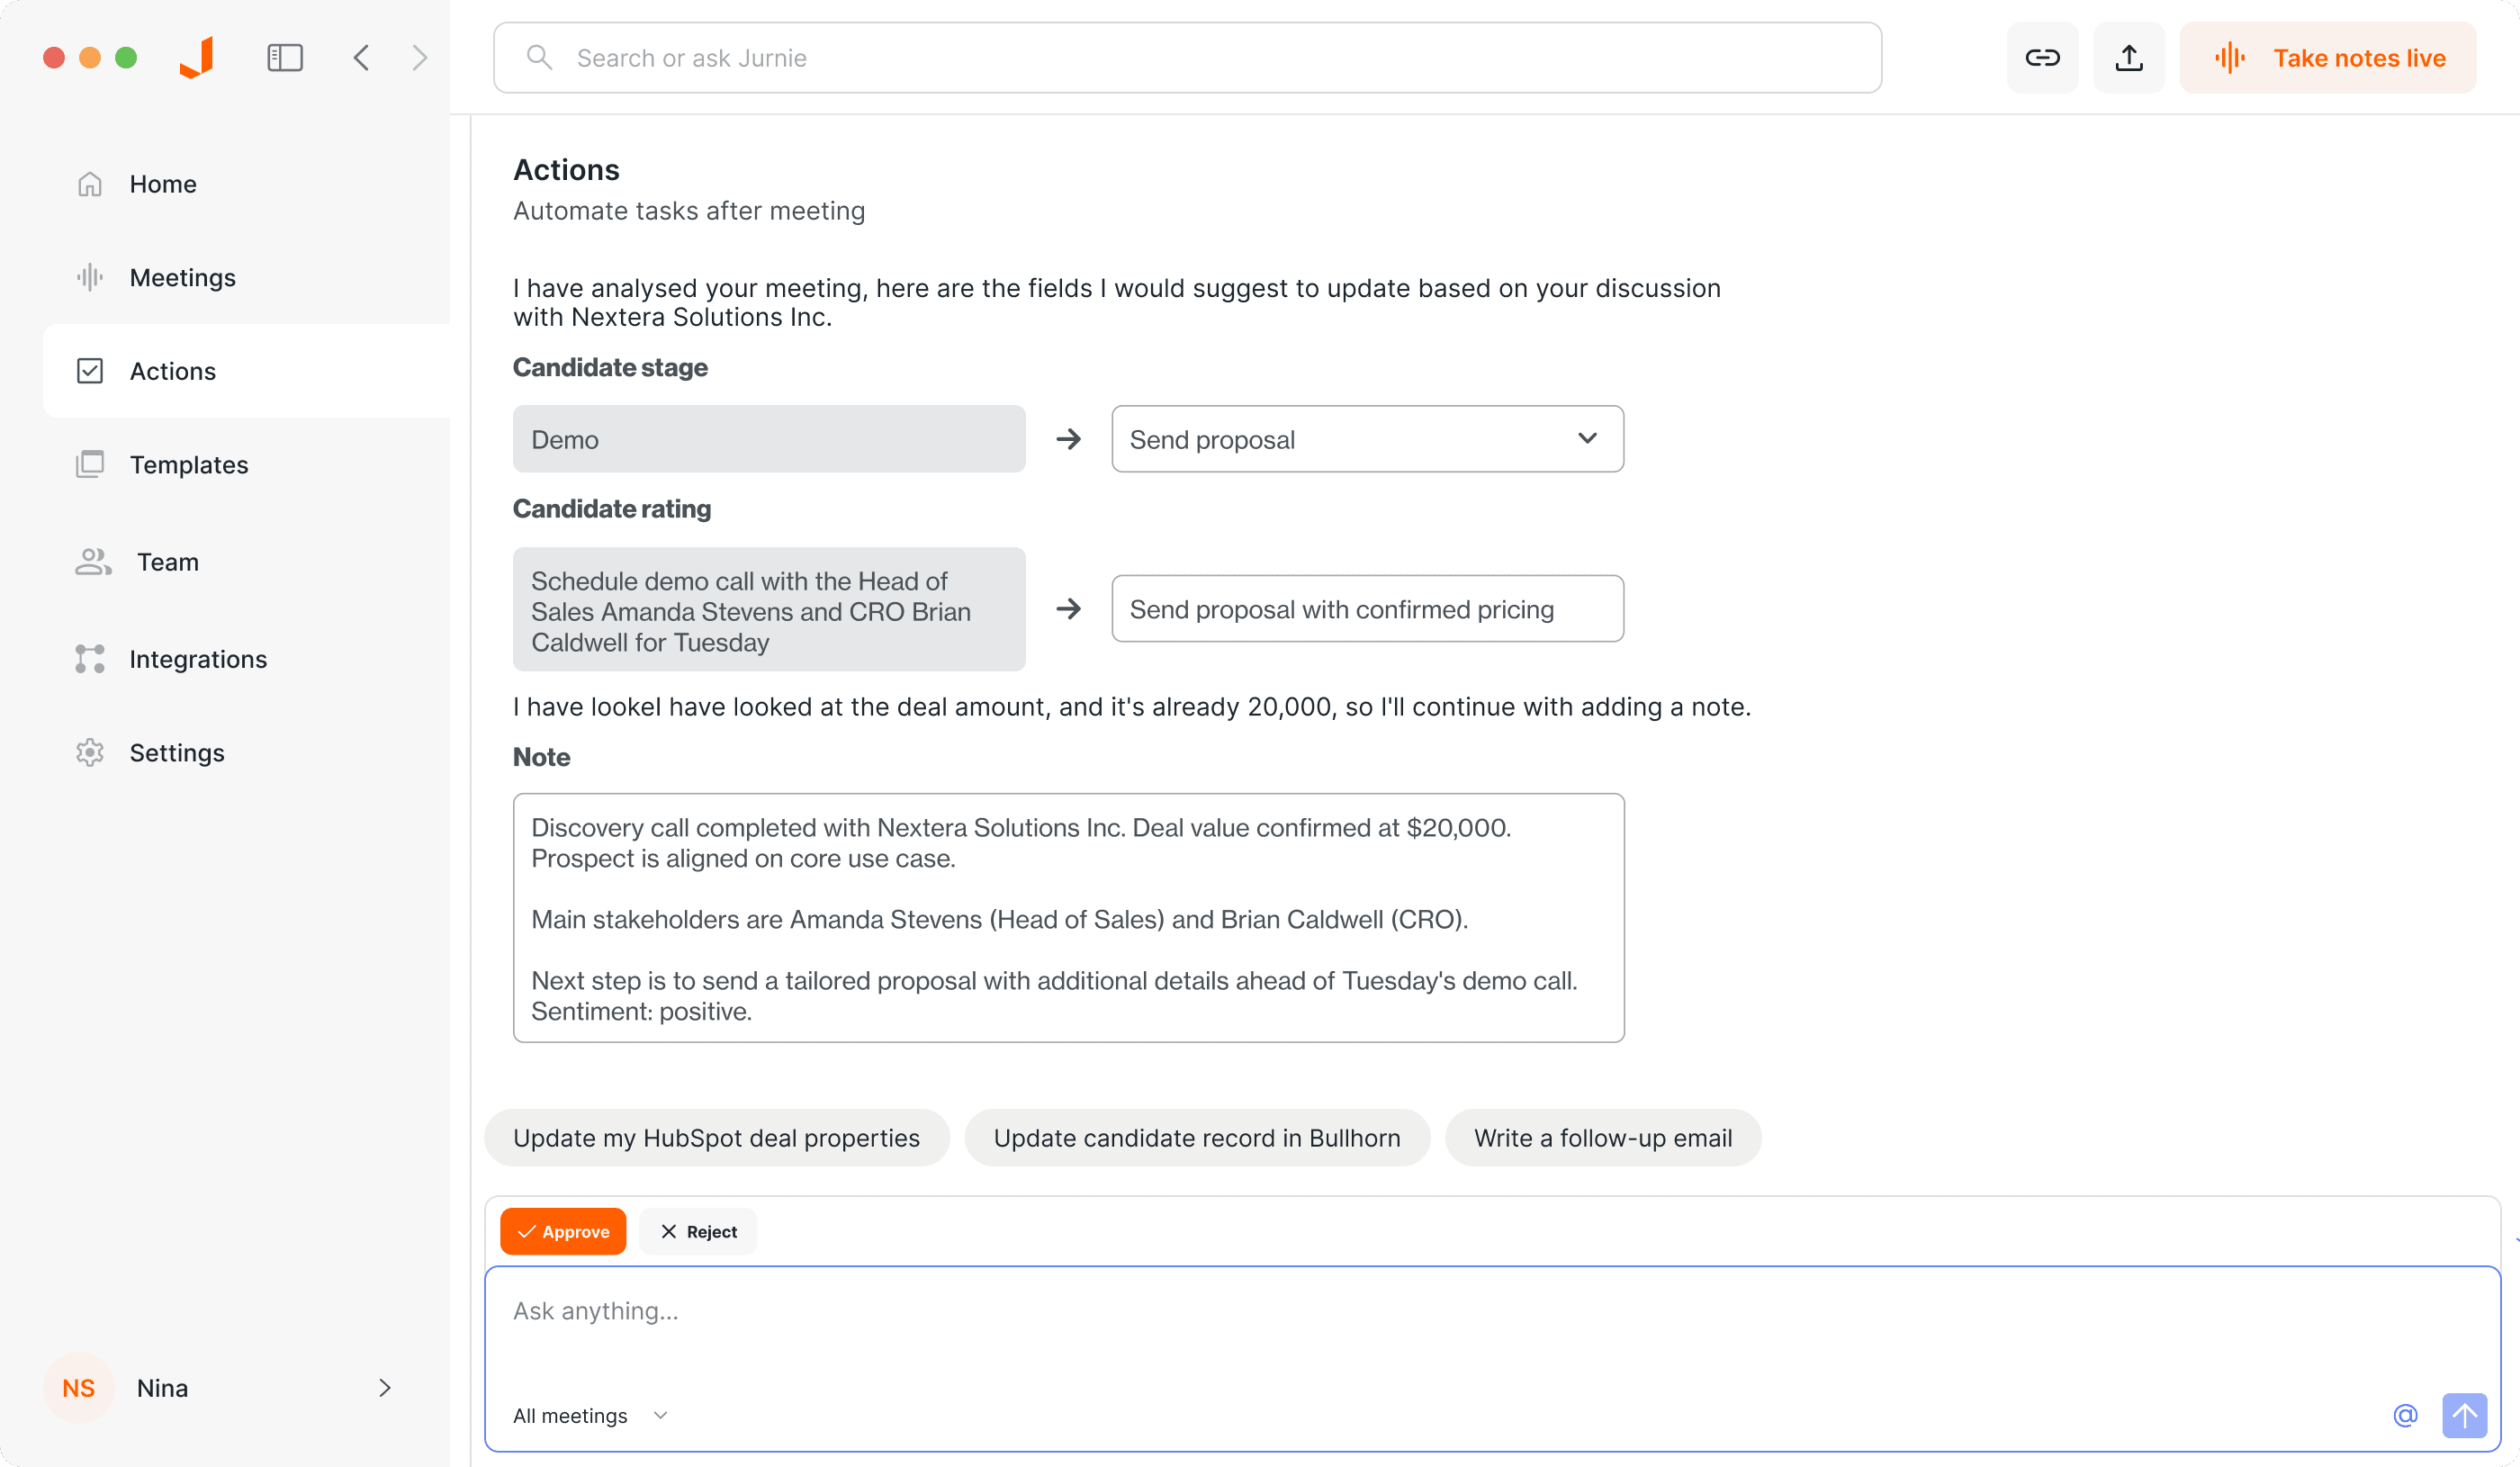Click the back navigation arrow
The height and width of the screenshot is (1467, 2520).
(362, 57)
